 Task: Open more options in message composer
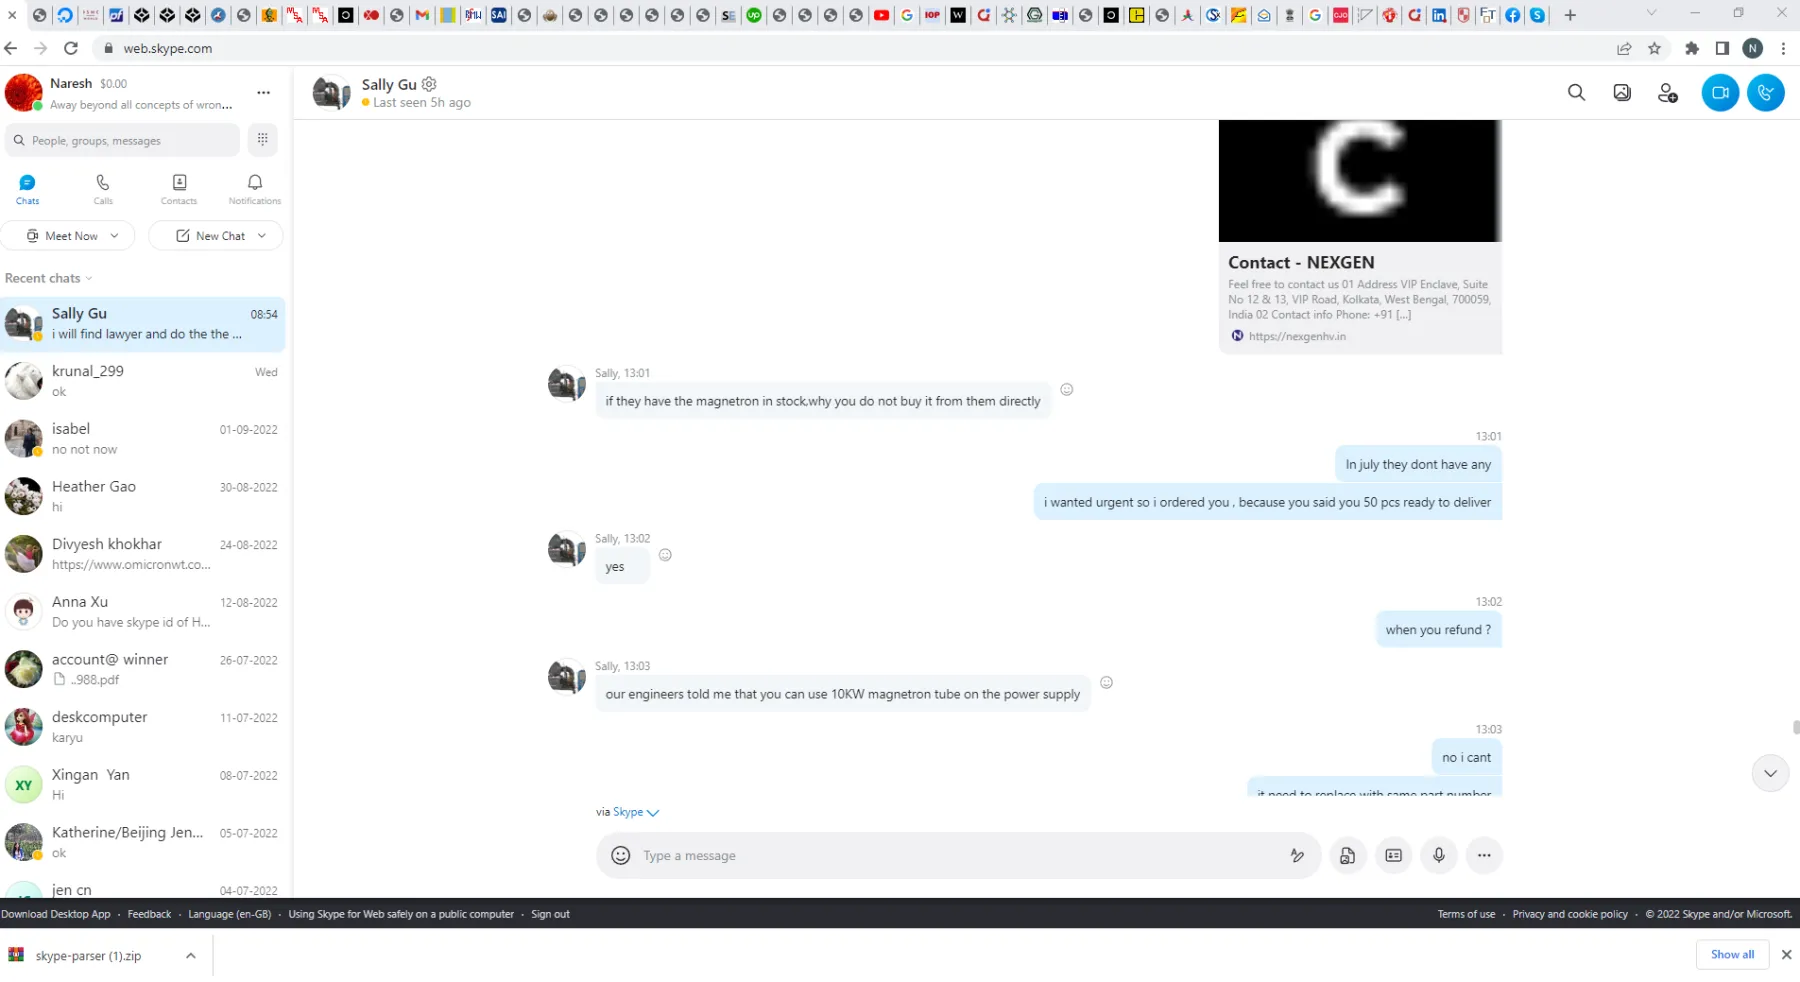[1484, 855]
